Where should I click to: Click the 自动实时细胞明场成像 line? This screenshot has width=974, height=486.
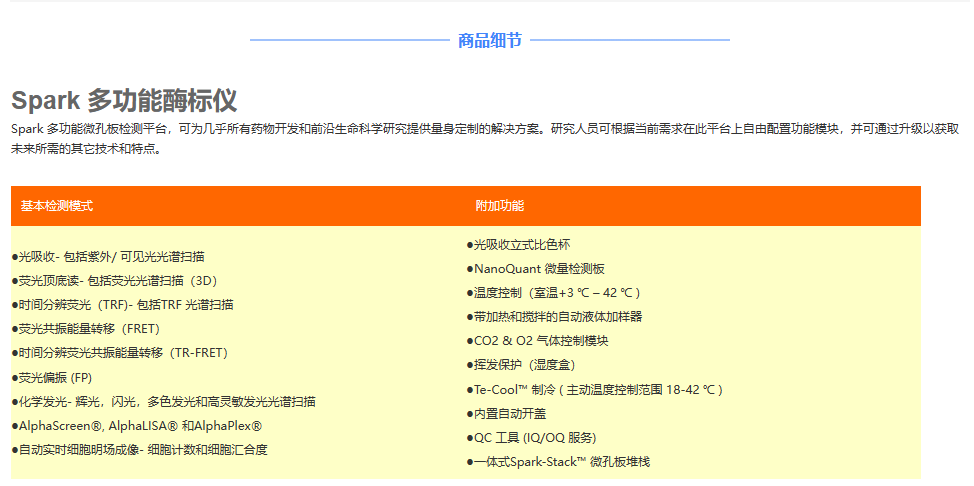pyautogui.click(x=140, y=450)
